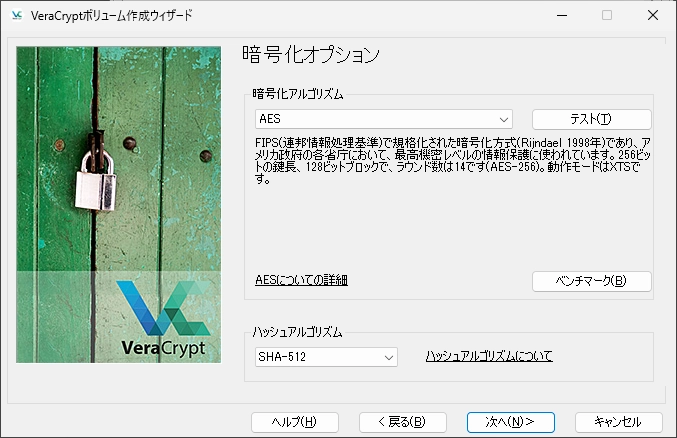Click the 暗号化オプション heading
Image resolution: width=677 pixels, height=438 pixels.
click(x=310, y=55)
